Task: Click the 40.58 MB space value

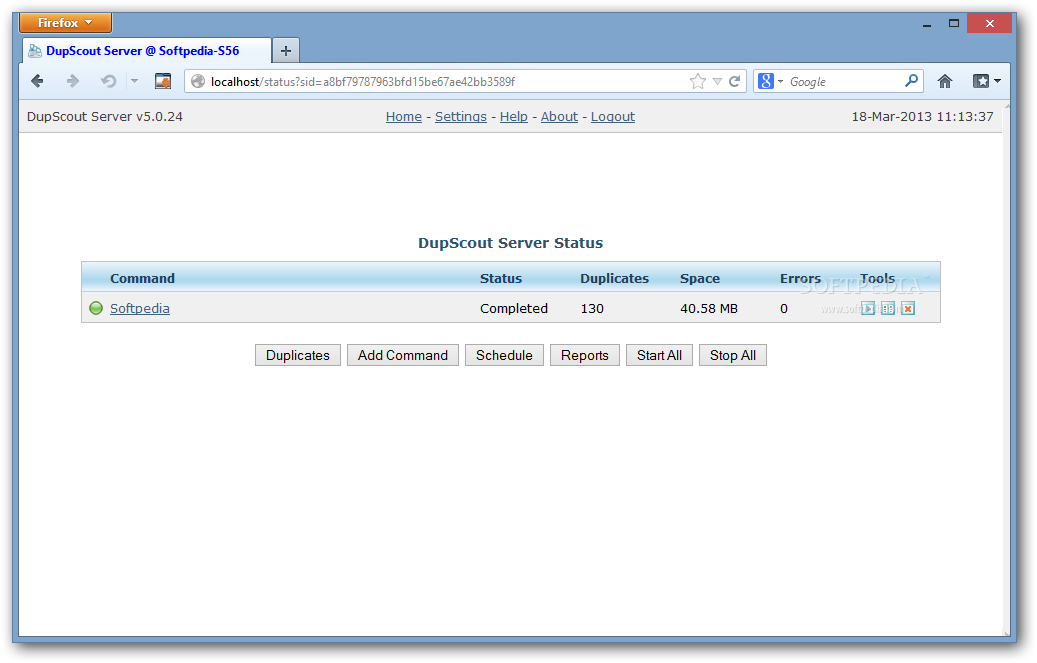Action: 709,308
